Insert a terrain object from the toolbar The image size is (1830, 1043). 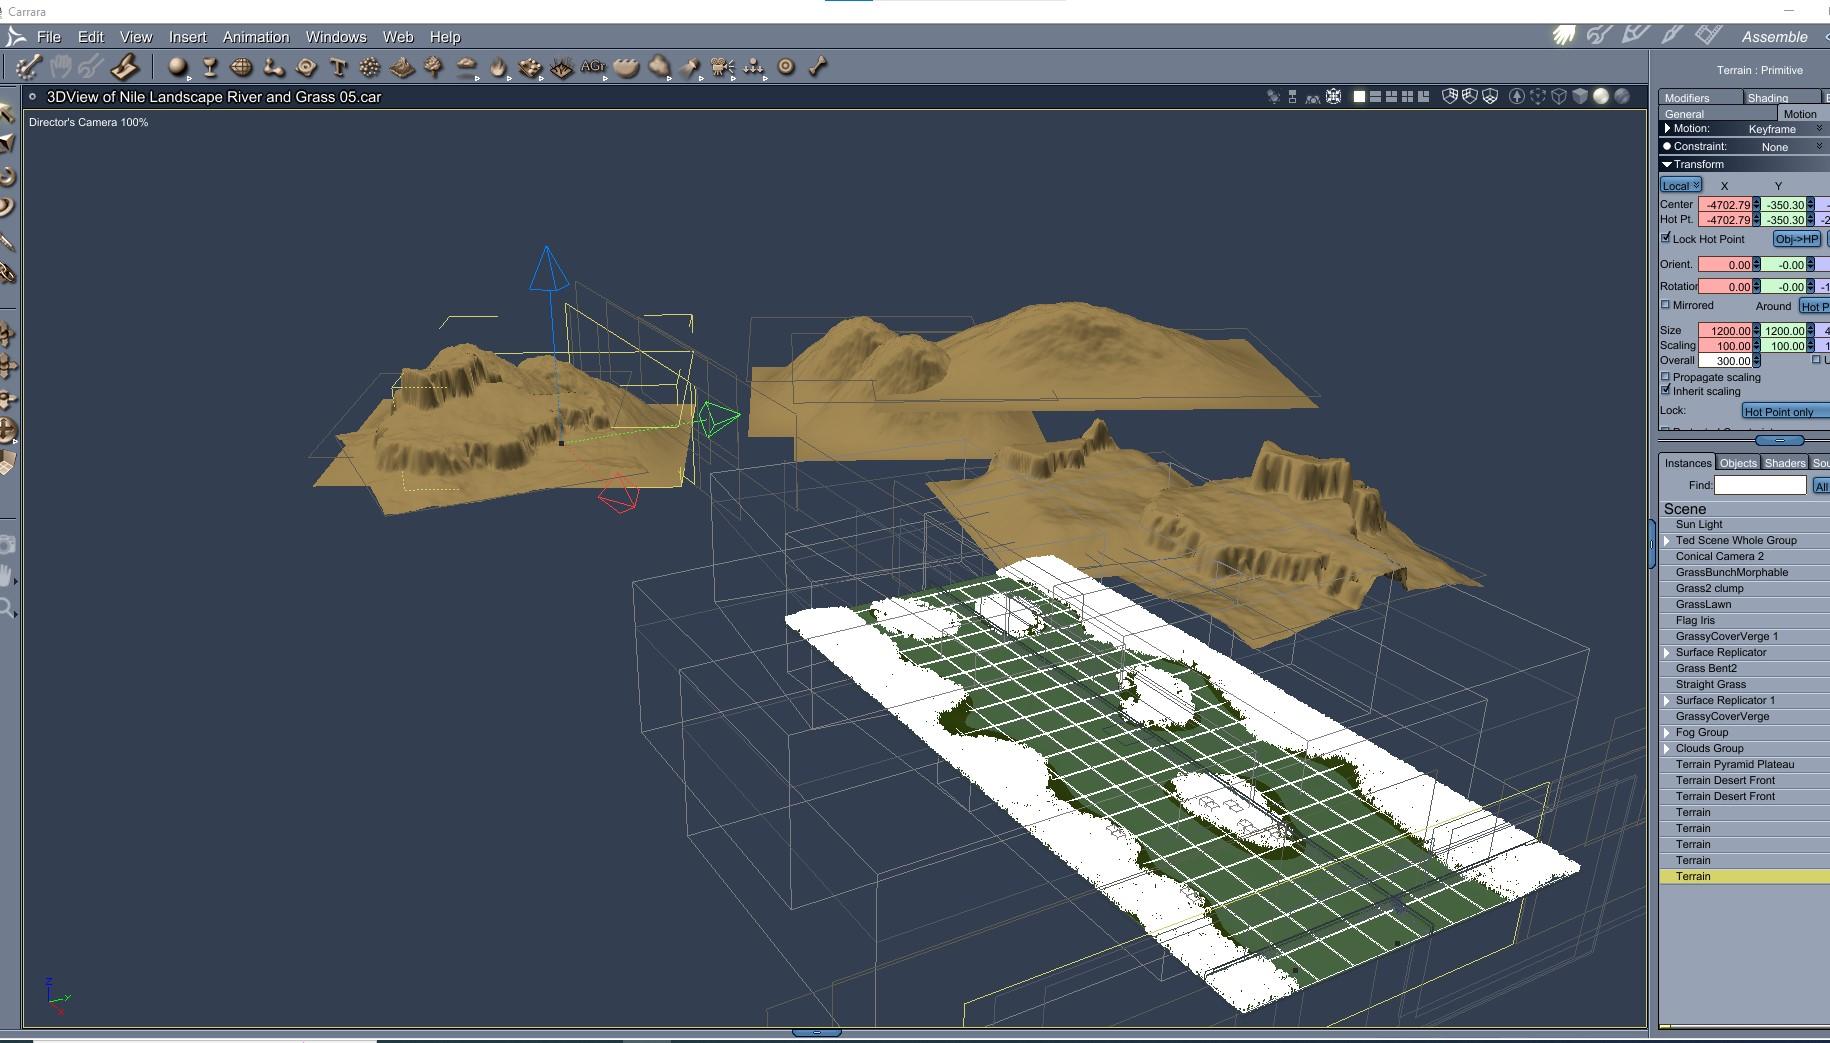(x=402, y=67)
